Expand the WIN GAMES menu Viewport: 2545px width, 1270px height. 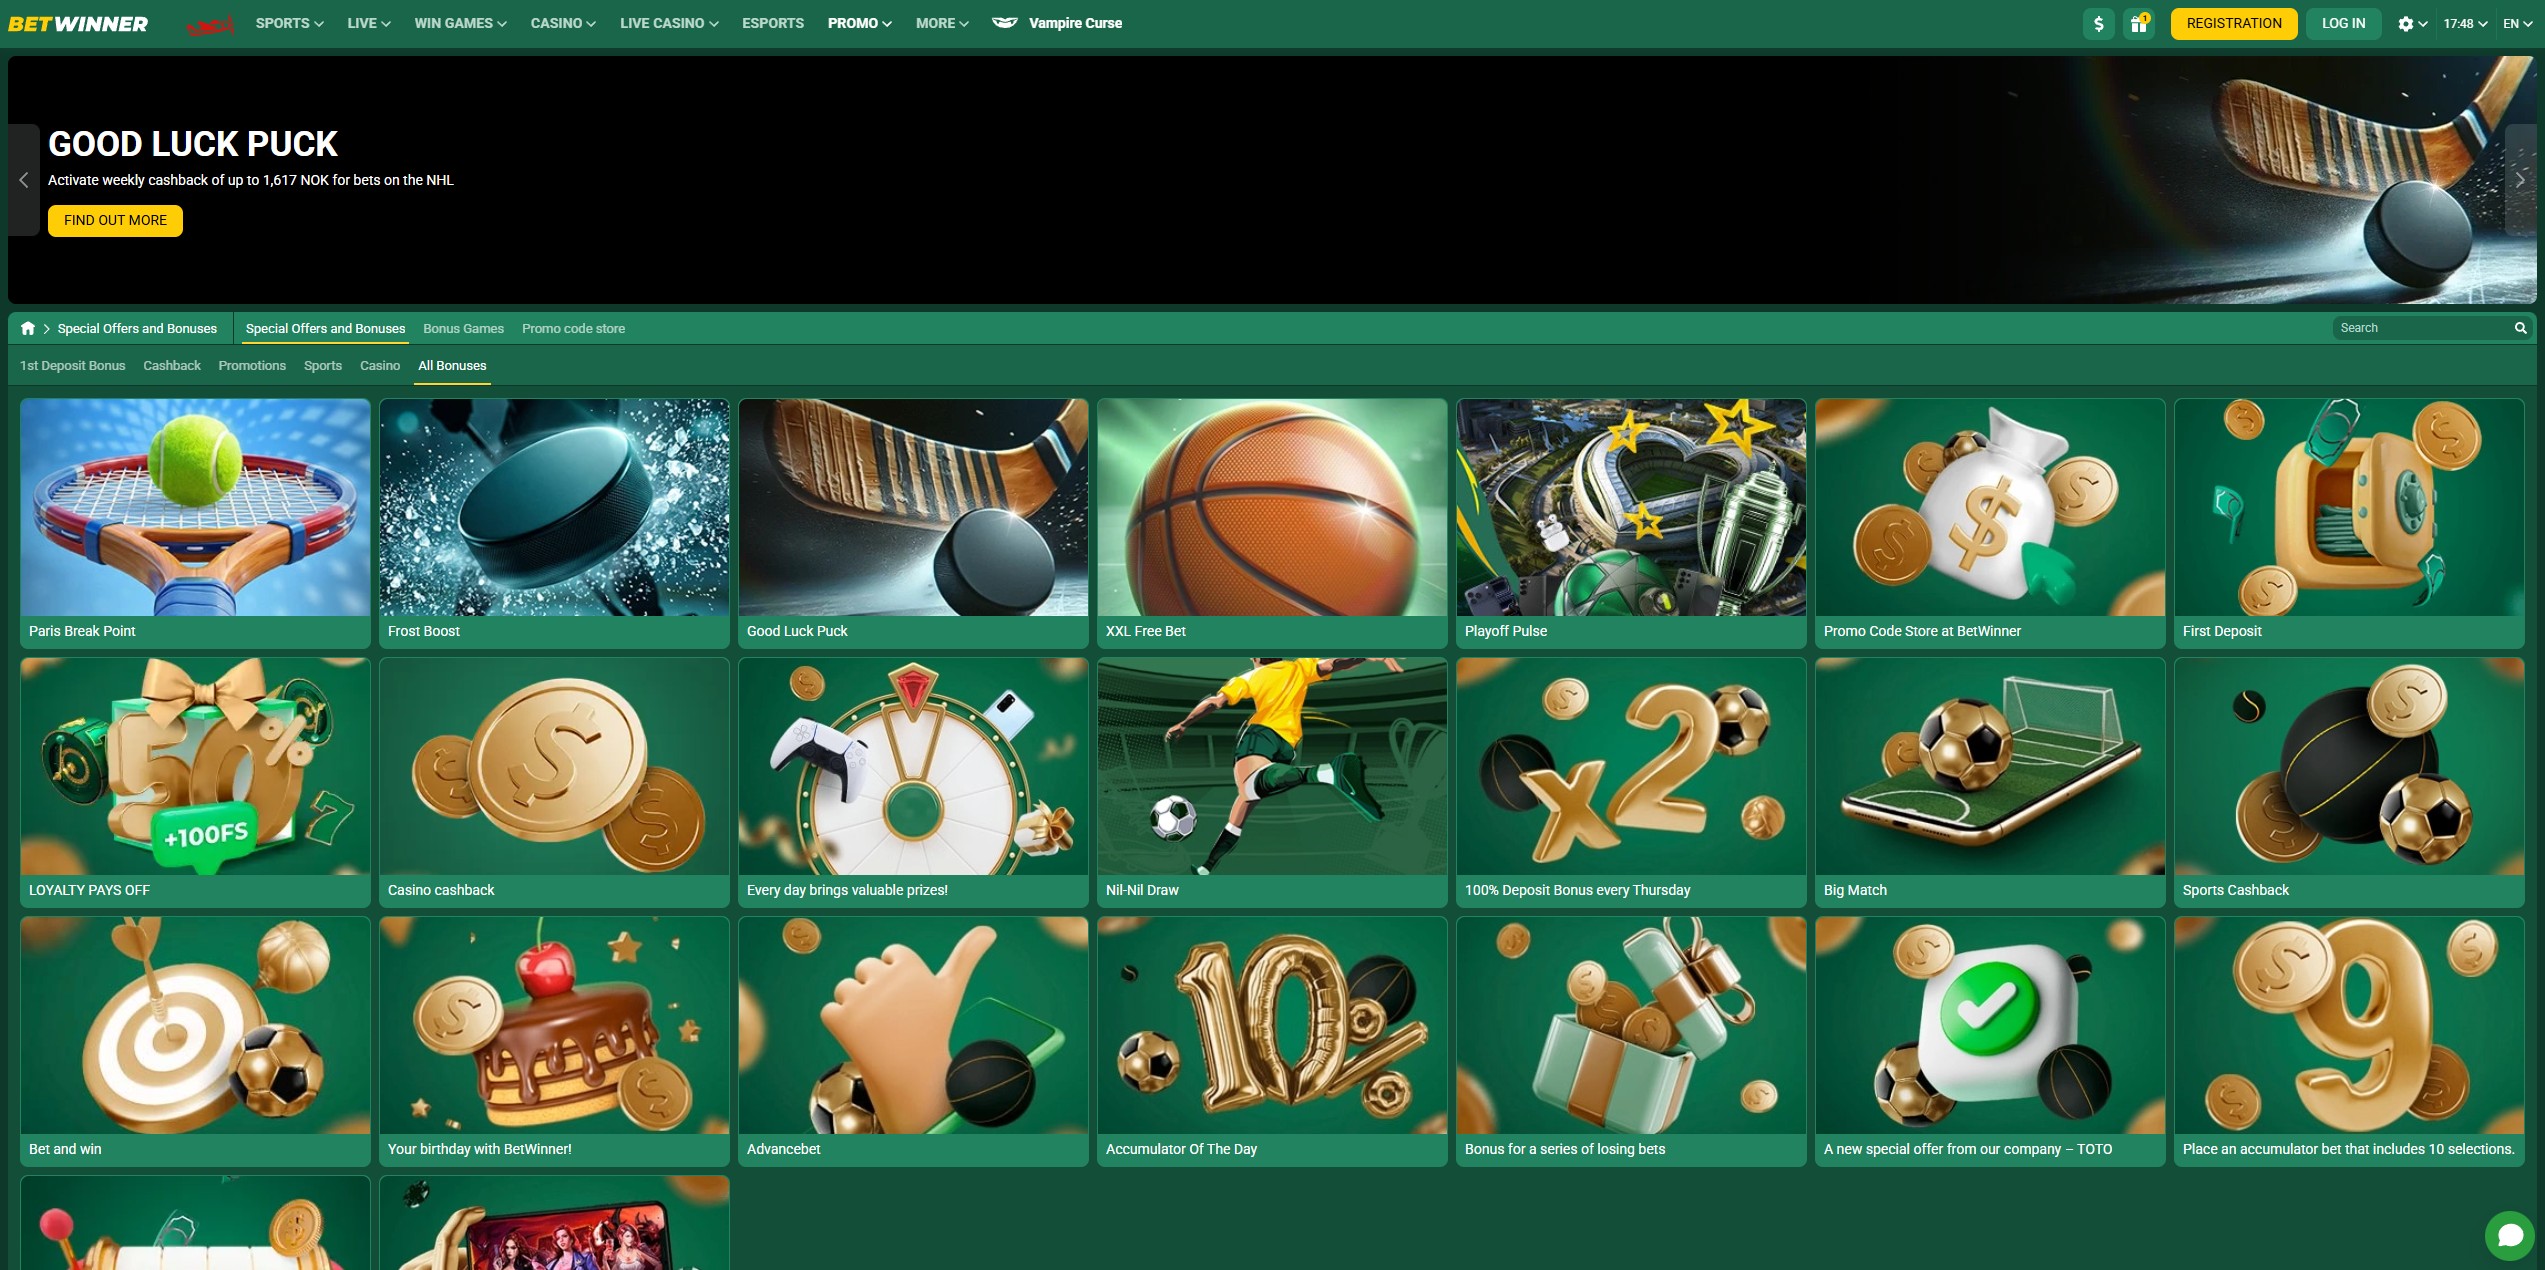pyautogui.click(x=460, y=23)
